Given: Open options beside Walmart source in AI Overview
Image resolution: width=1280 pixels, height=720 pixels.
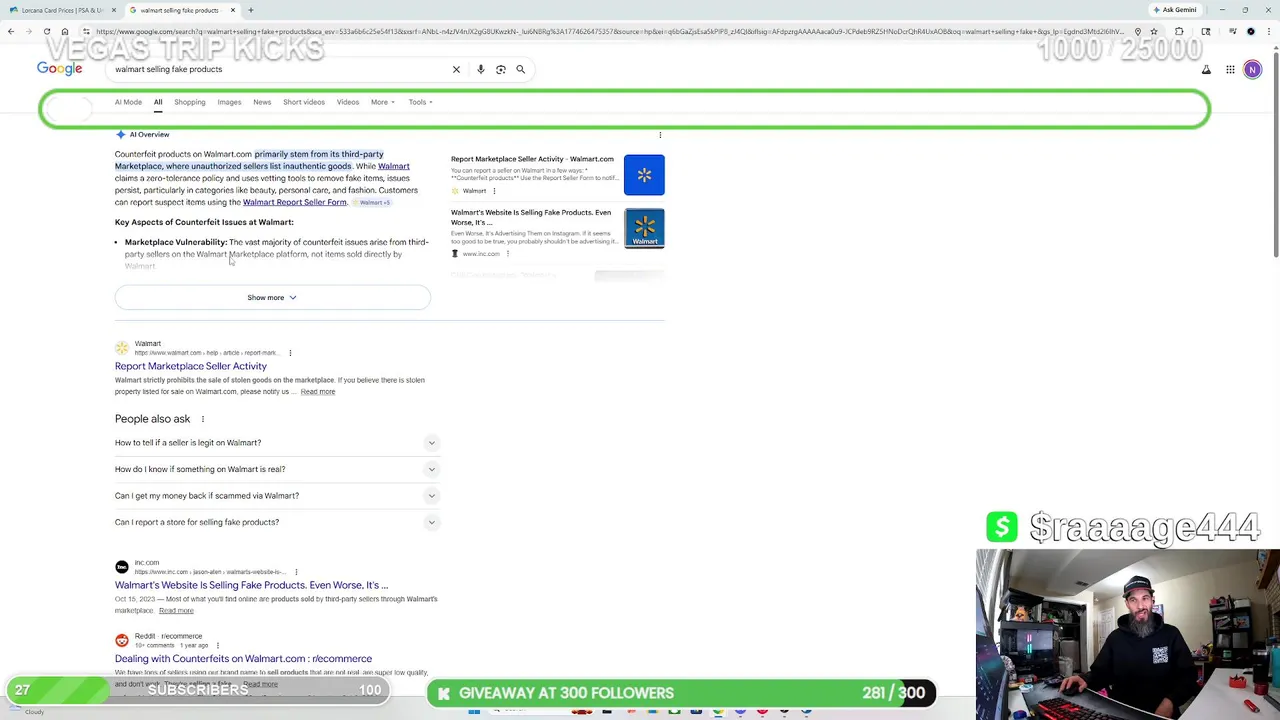Looking at the screenshot, I should click(x=494, y=191).
